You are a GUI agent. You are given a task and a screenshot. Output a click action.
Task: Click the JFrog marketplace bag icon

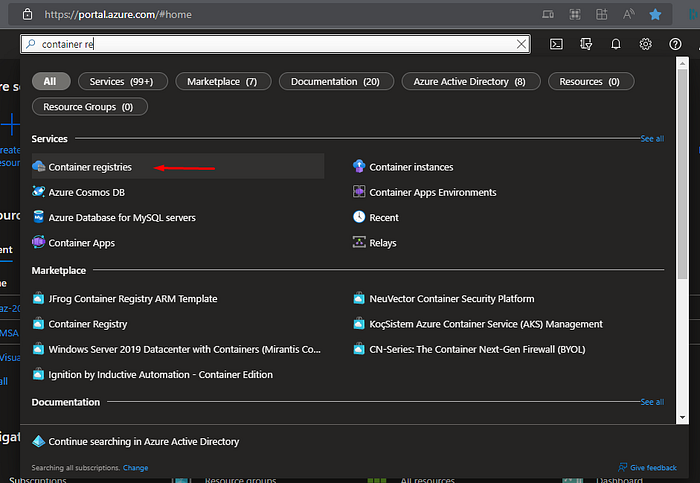tap(38, 298)
